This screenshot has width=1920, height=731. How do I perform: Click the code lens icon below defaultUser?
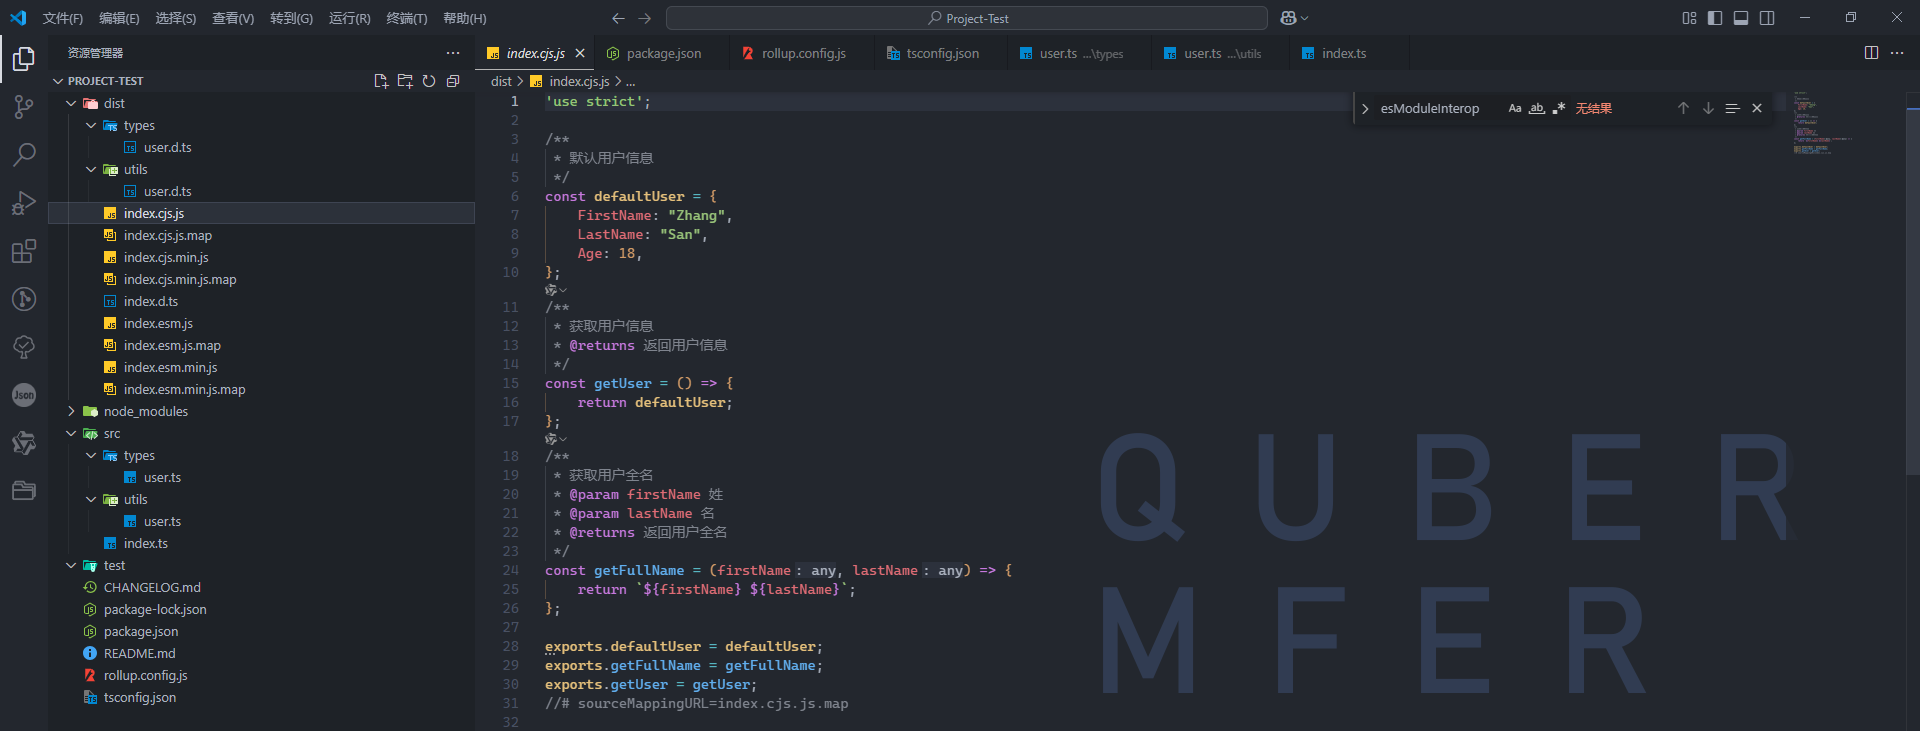555,290
